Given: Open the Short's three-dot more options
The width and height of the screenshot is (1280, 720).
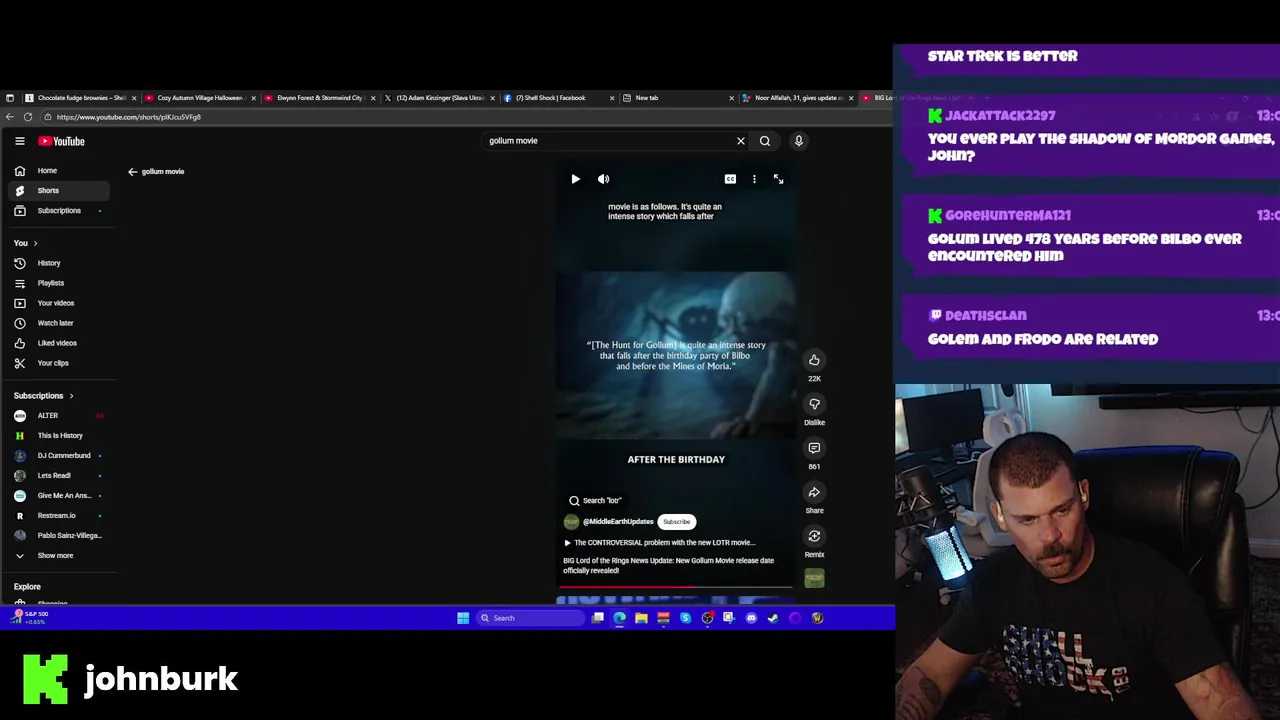Looking at the screenshot, I should (754, 179).
